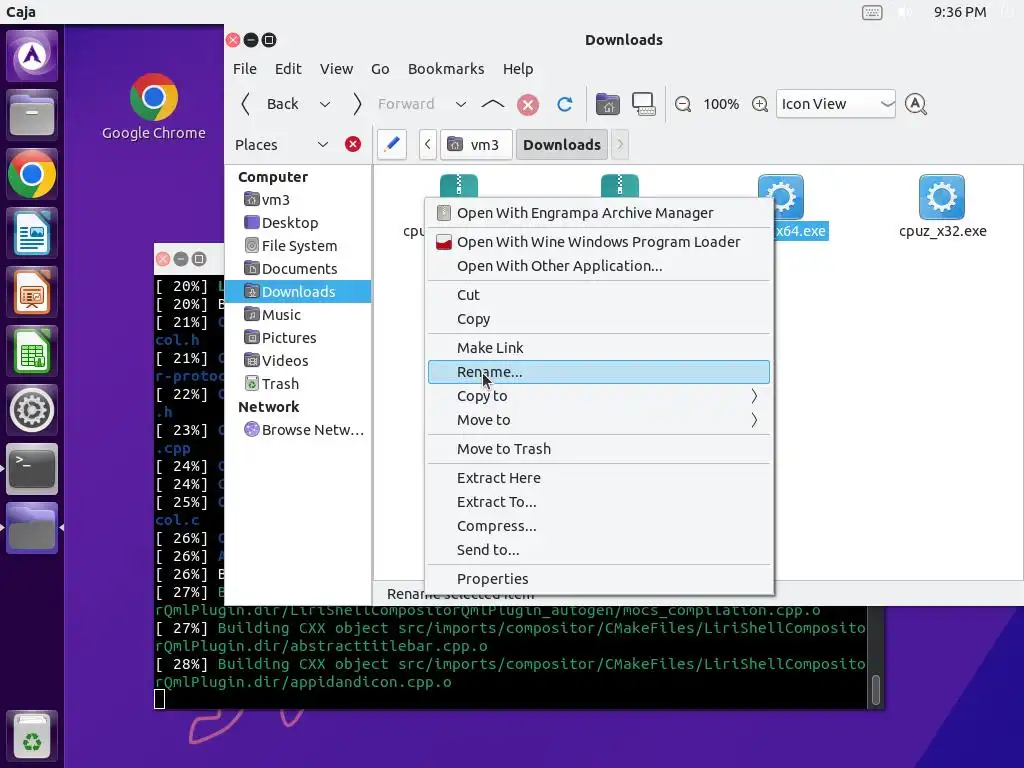This screenshot has width=1024, height=768.
Task: Open the Home folder toolbar icon
Action: [x=607, y=104]
